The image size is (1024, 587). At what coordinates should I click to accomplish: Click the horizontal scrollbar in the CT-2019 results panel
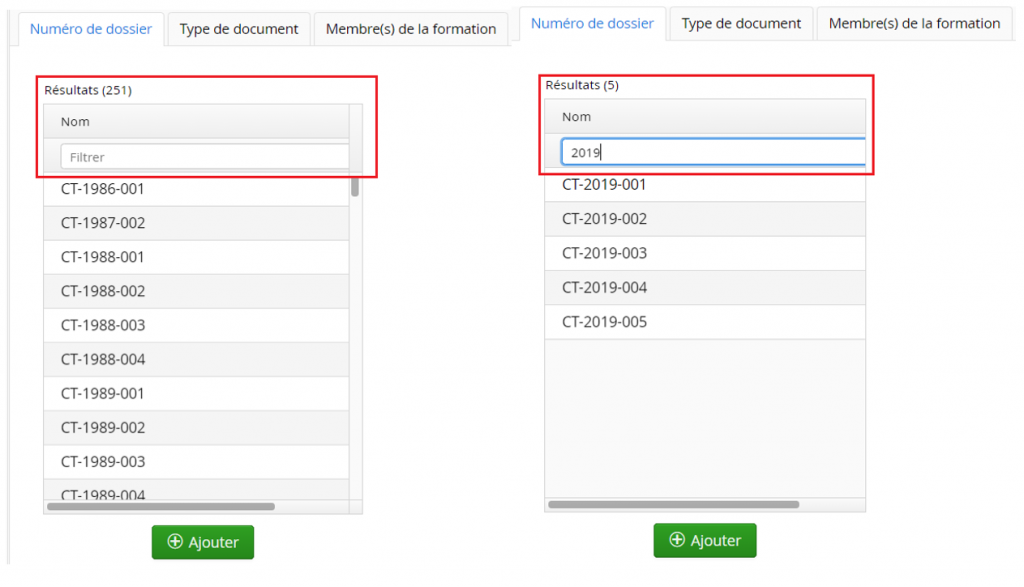coord(673,504)
